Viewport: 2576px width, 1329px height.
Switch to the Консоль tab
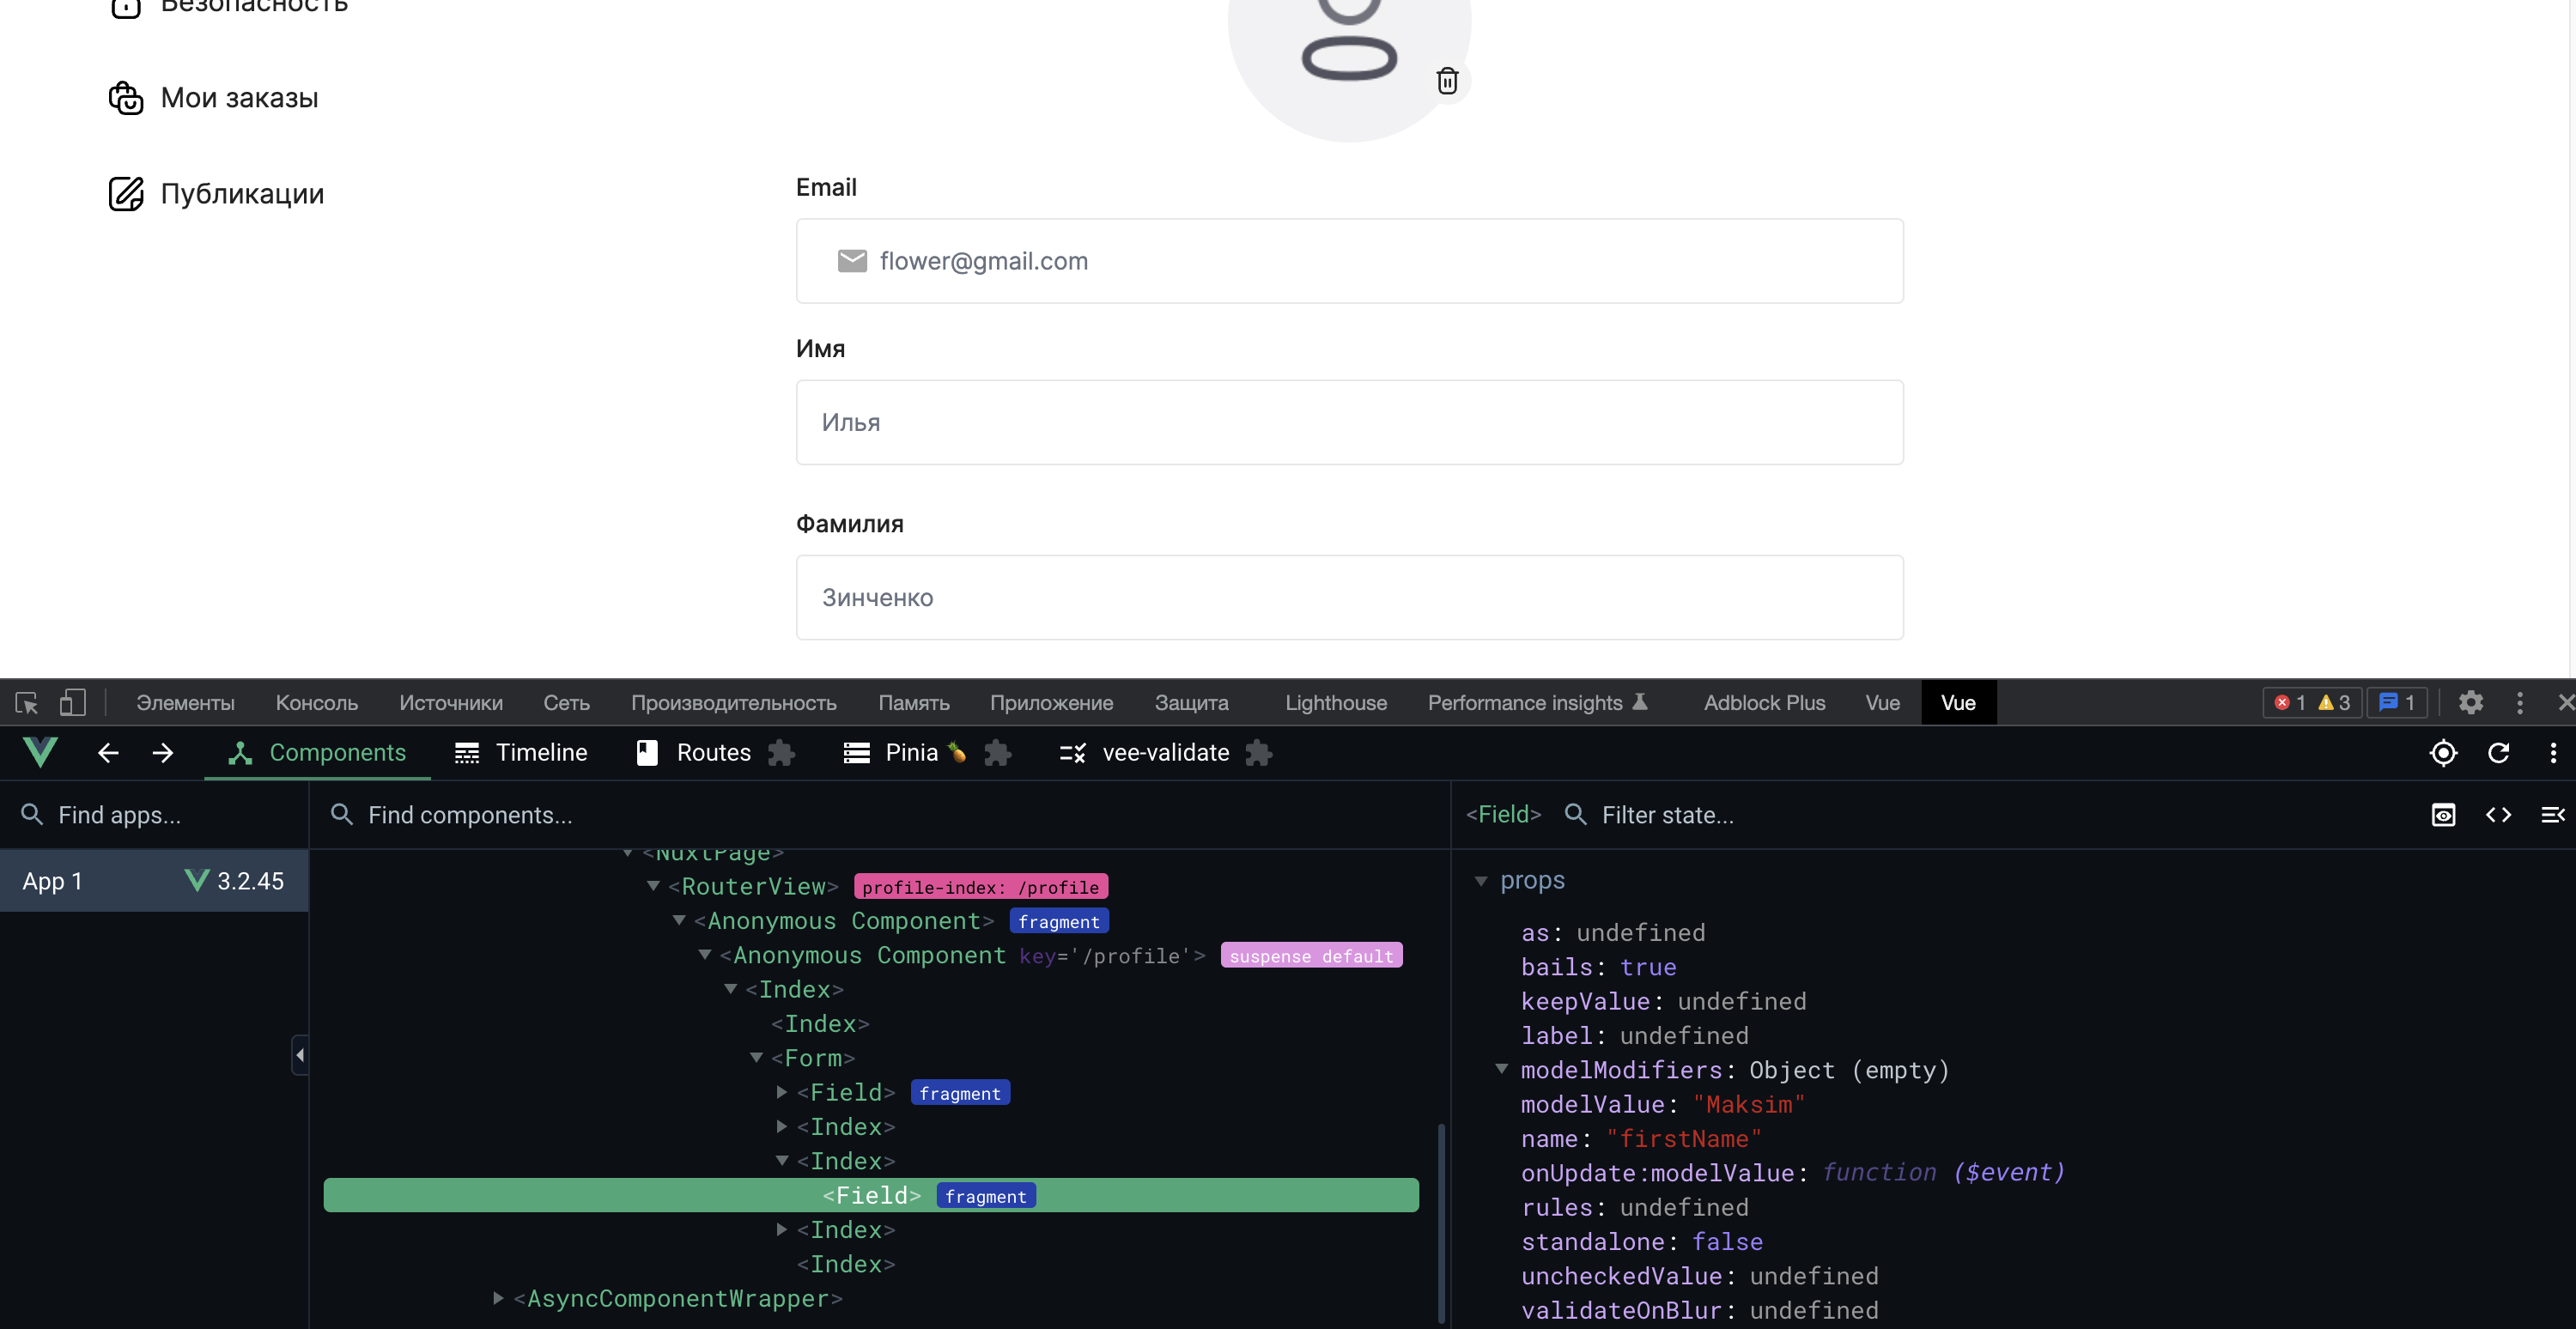[x=316, y=703]
